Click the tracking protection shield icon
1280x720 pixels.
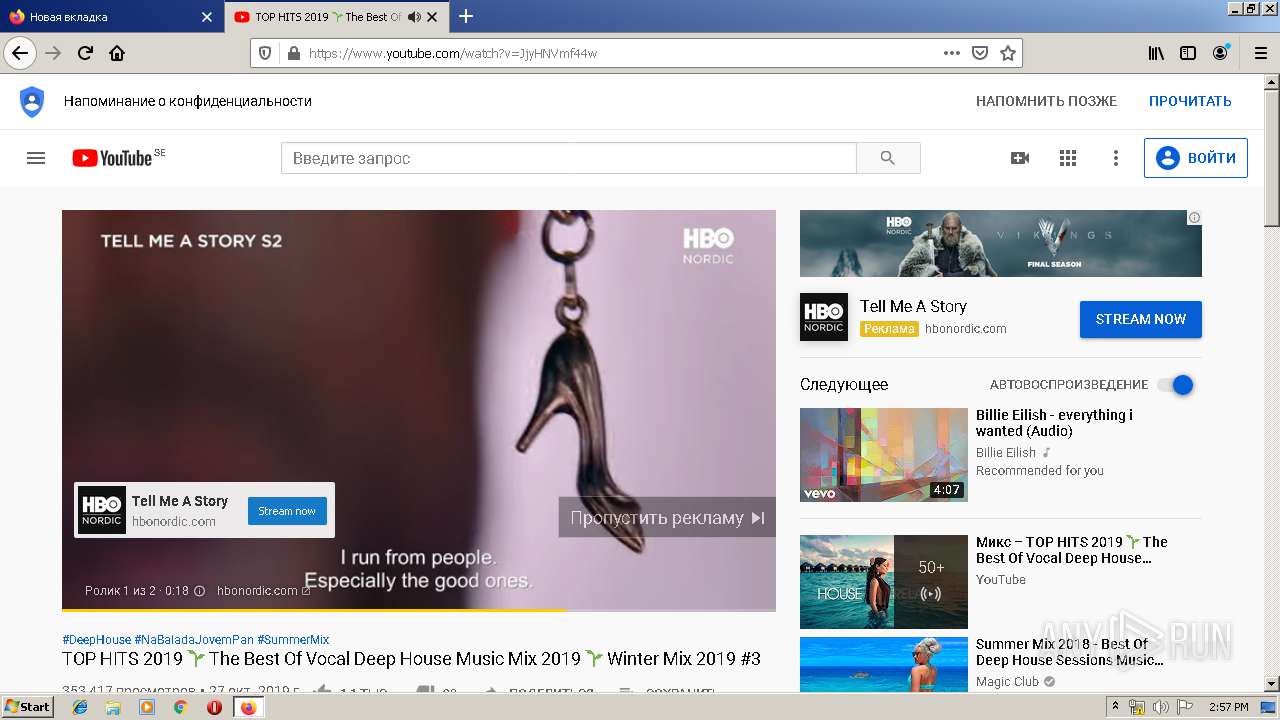265,53
